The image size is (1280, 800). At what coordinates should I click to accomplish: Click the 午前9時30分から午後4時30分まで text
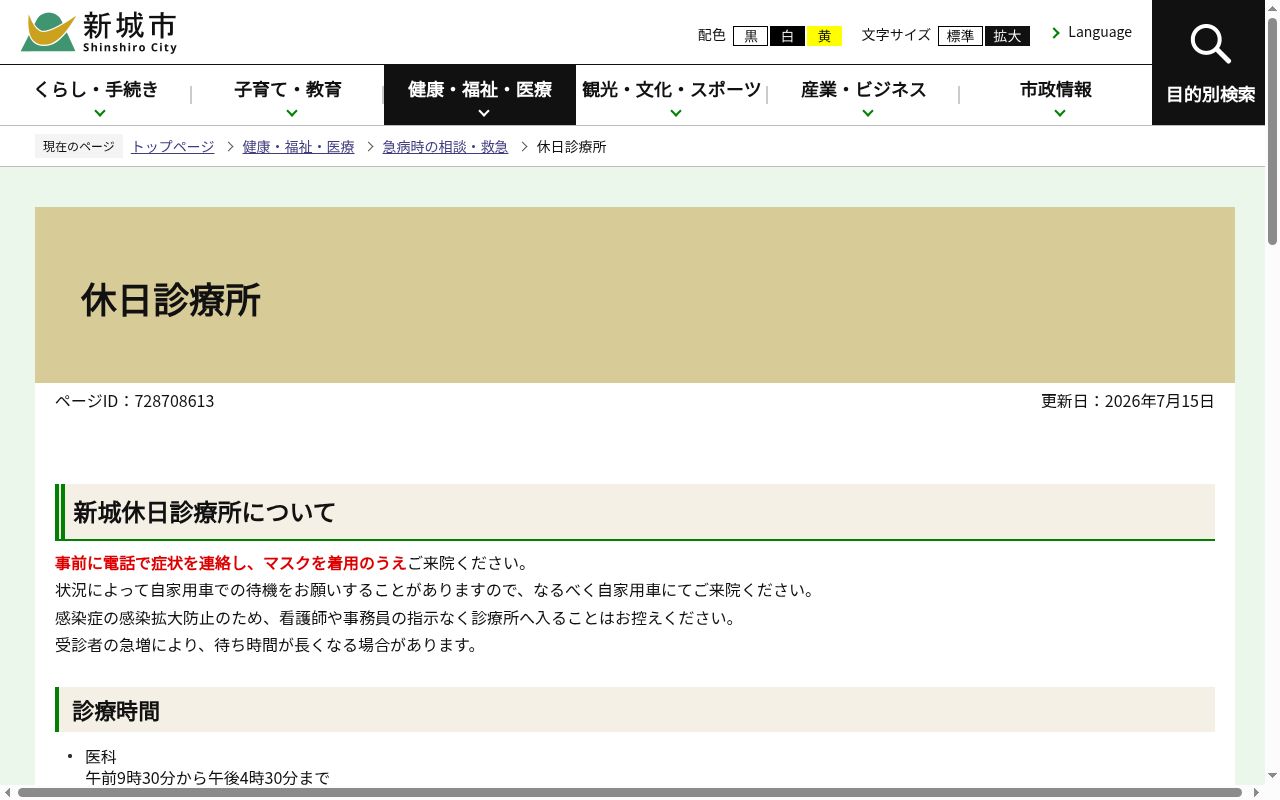[x=207, y=778]
